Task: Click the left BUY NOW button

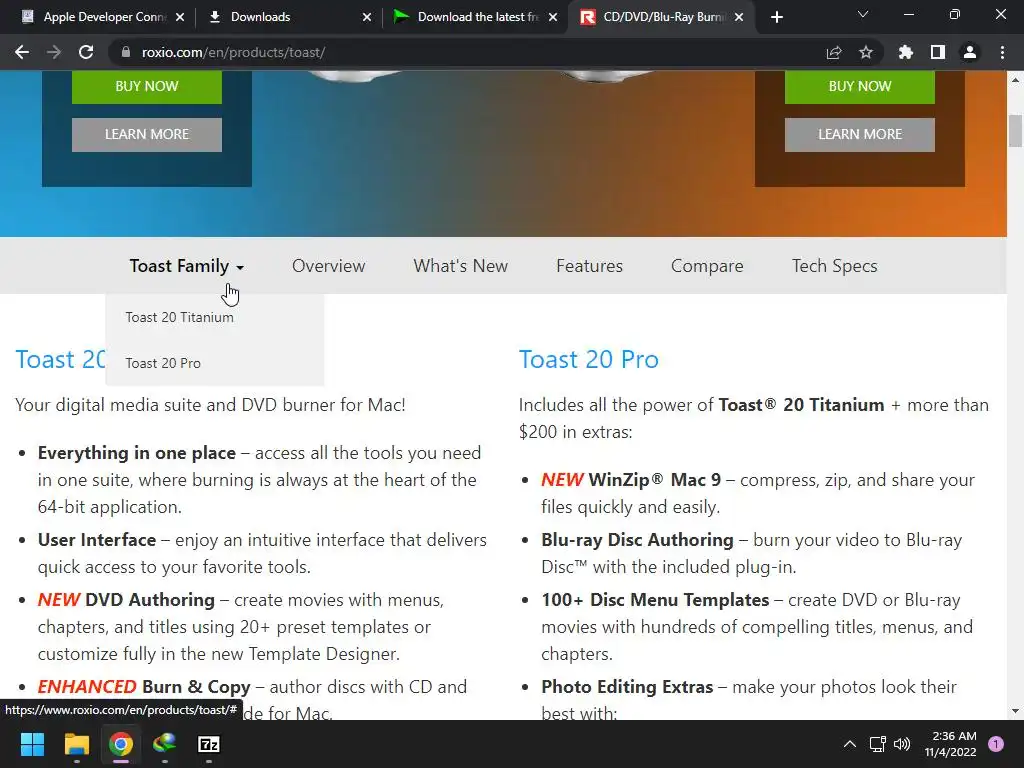Action: coord(146,86)
